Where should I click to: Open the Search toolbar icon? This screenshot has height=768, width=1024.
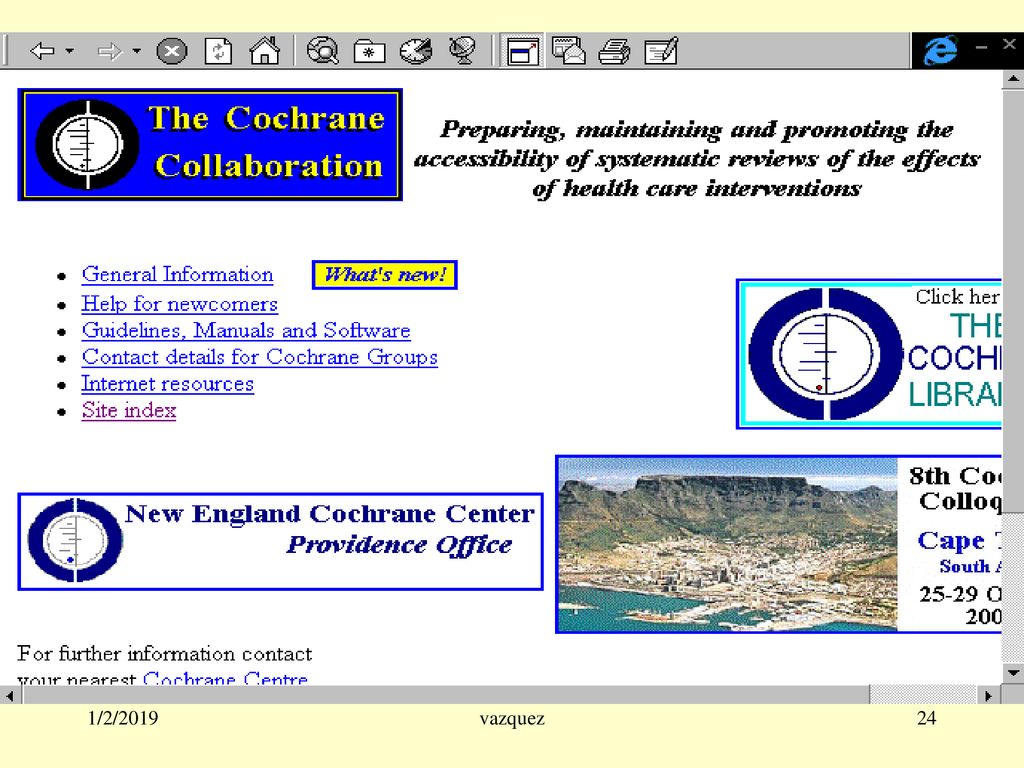pos(323,51)
